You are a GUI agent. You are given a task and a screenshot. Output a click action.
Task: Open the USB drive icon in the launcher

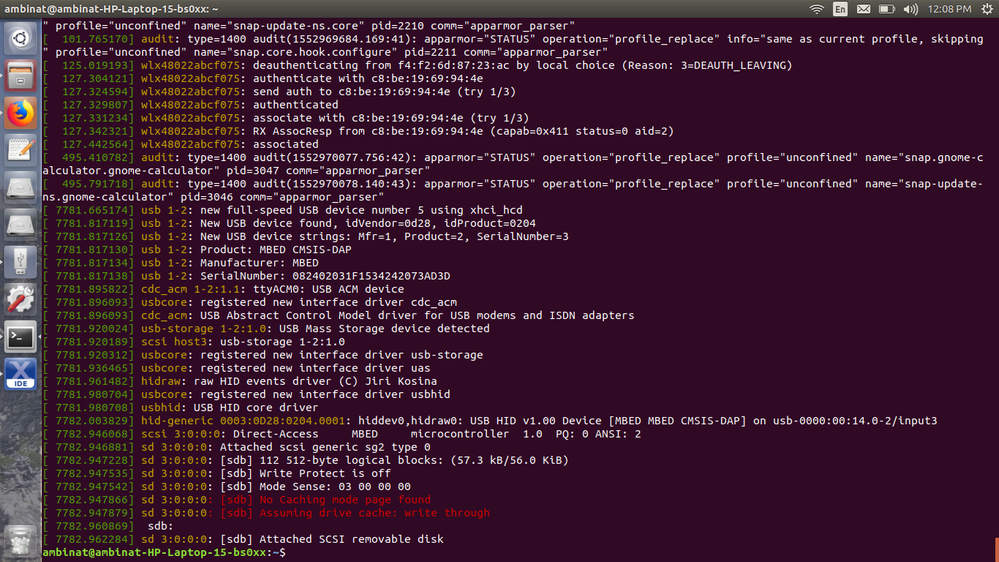click(x=20, y=262)
